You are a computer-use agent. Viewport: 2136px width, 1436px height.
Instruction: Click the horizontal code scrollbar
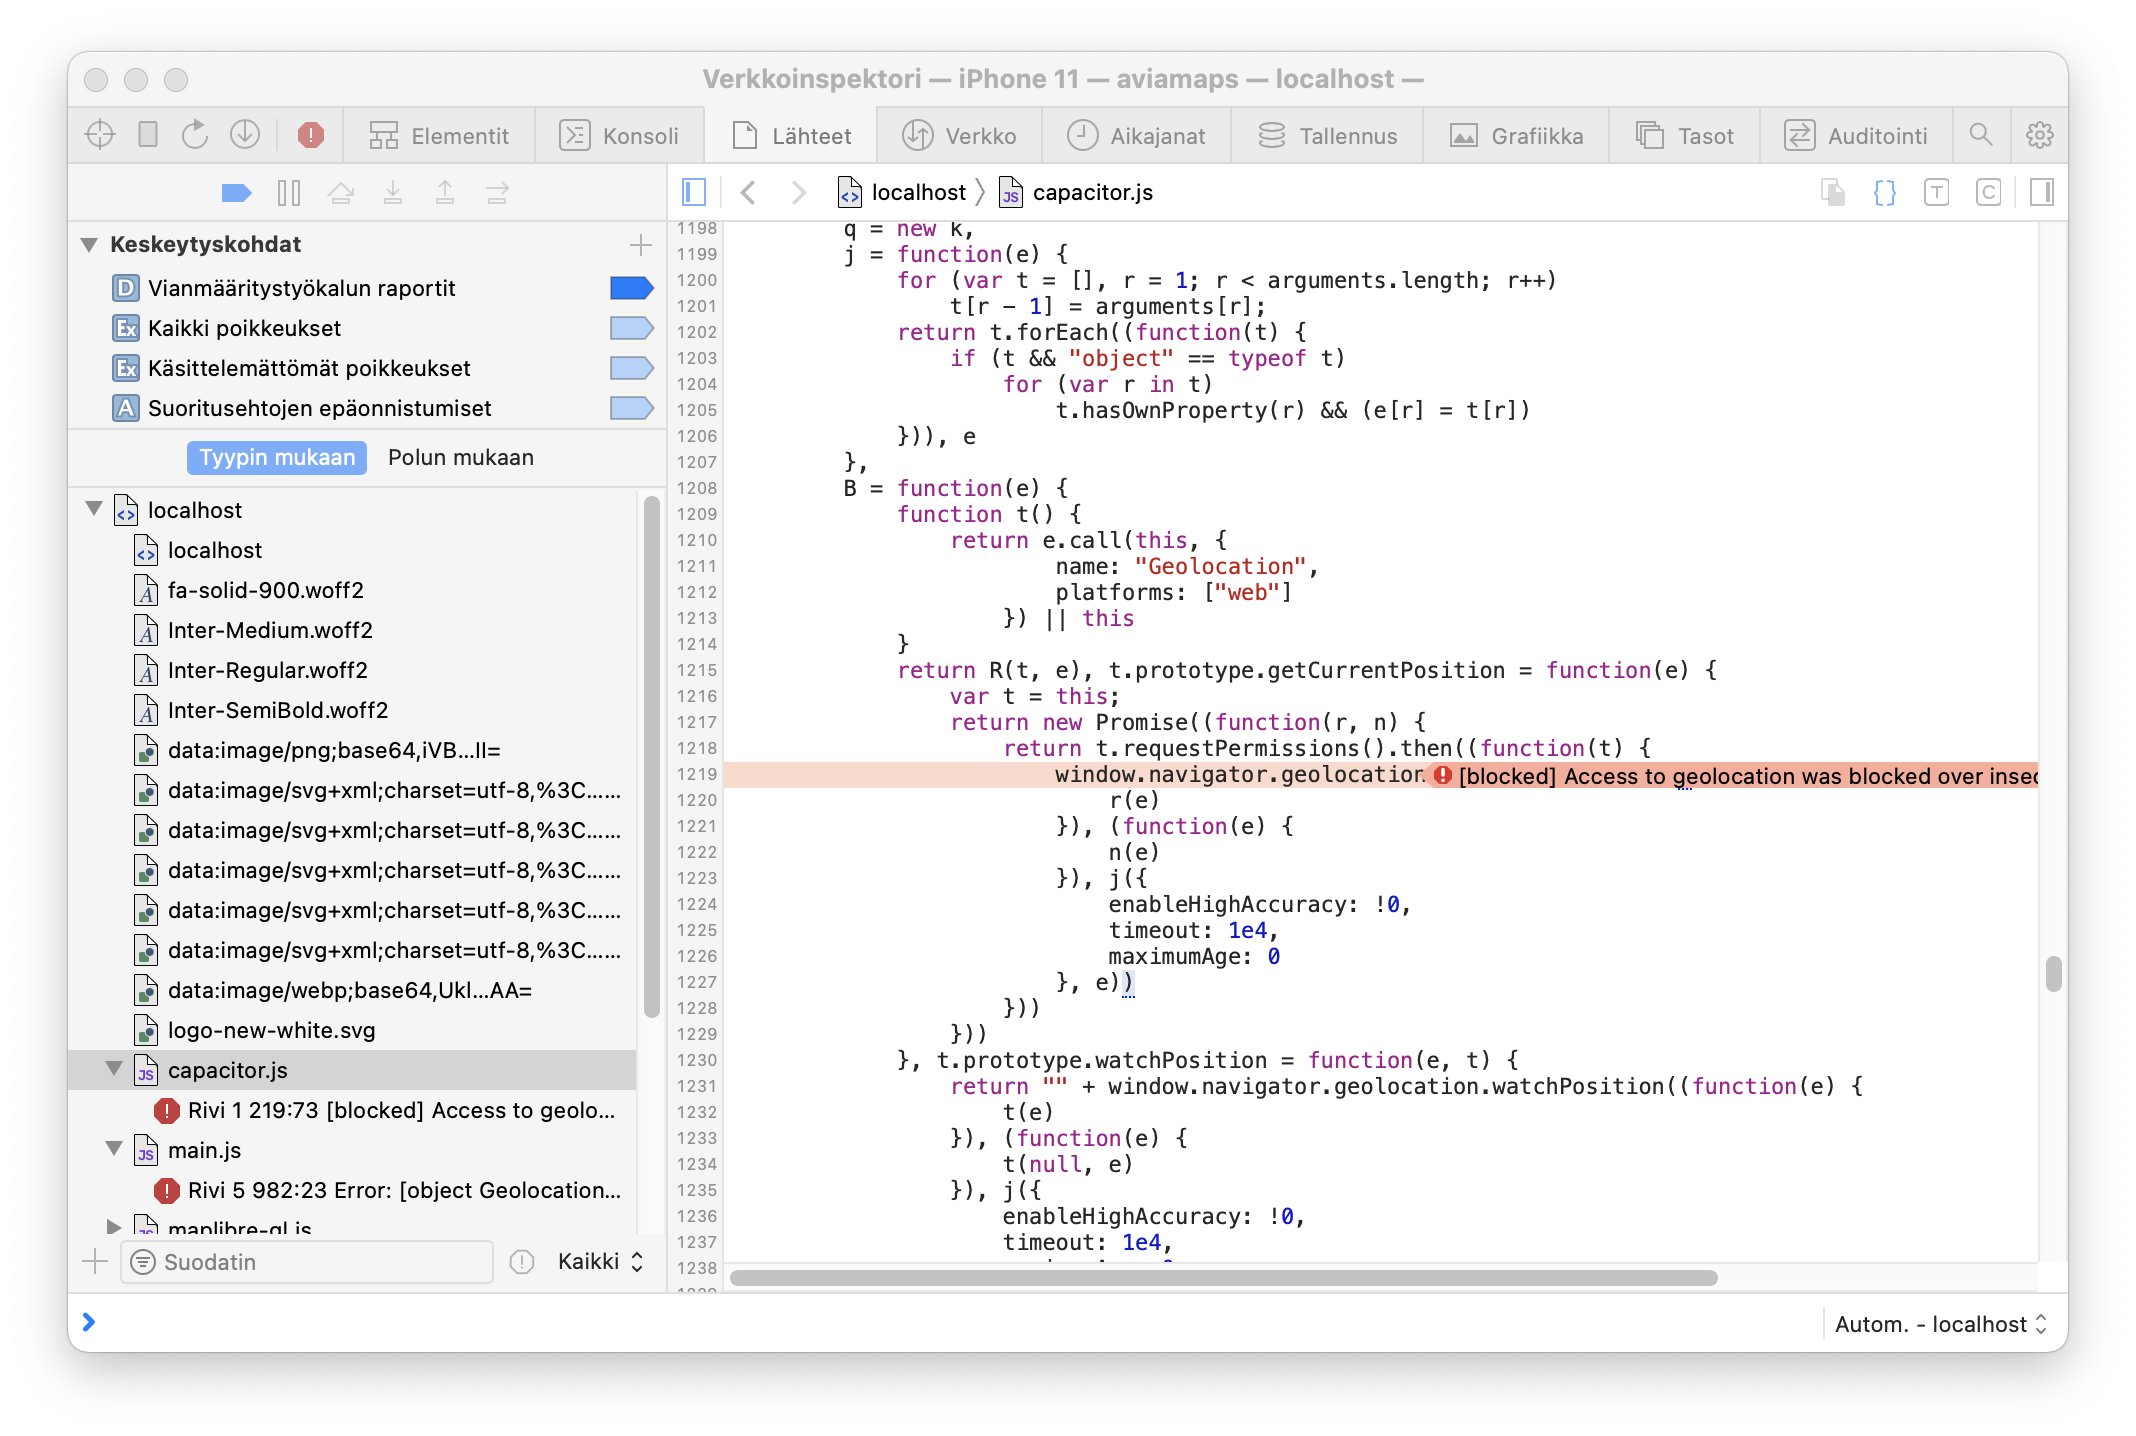point(1223,1278)
